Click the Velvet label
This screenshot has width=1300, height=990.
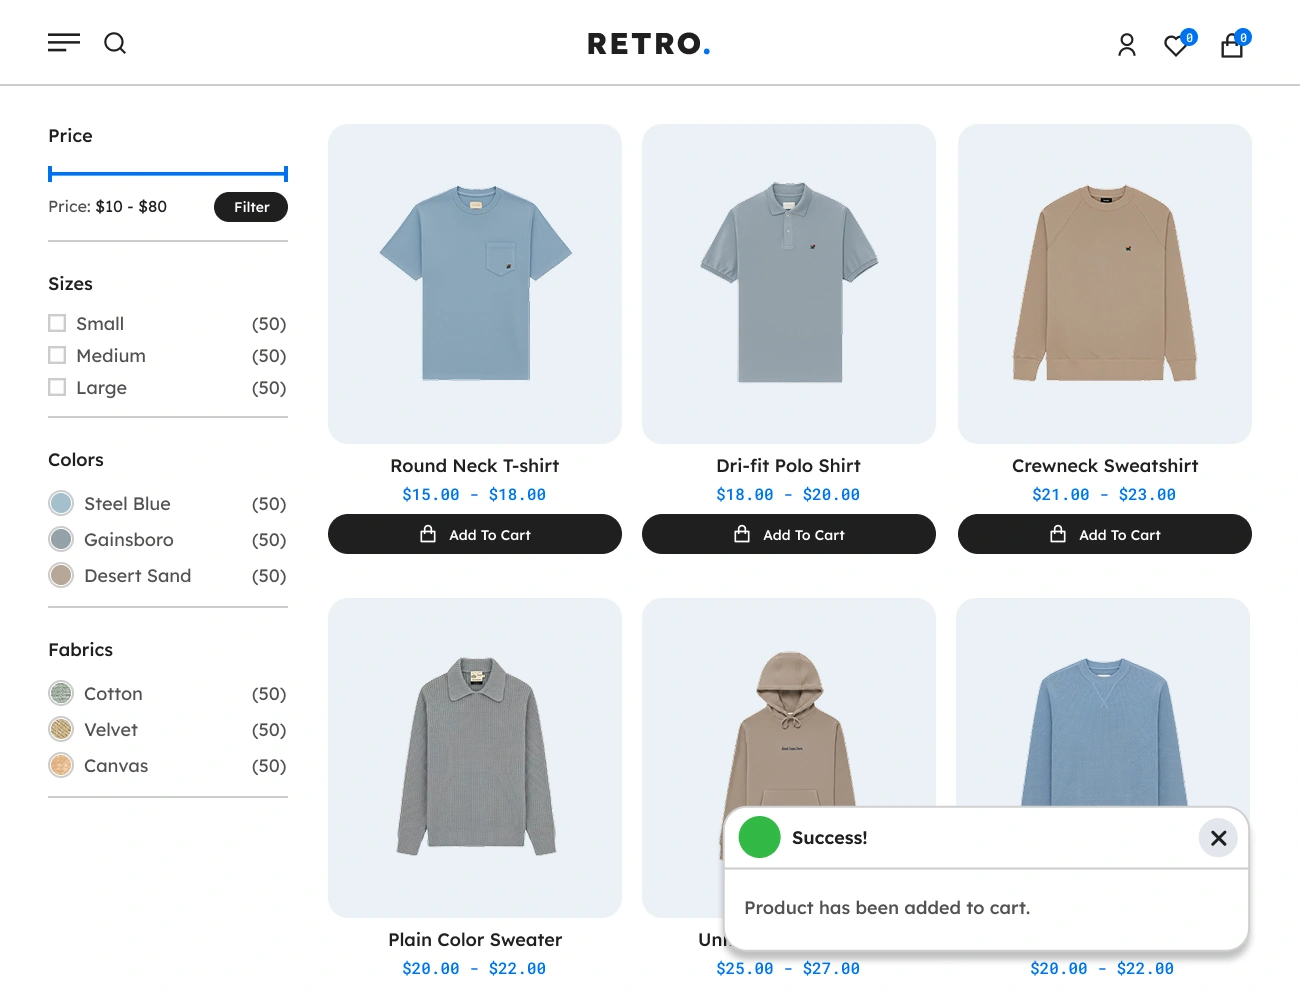(111, 729)
